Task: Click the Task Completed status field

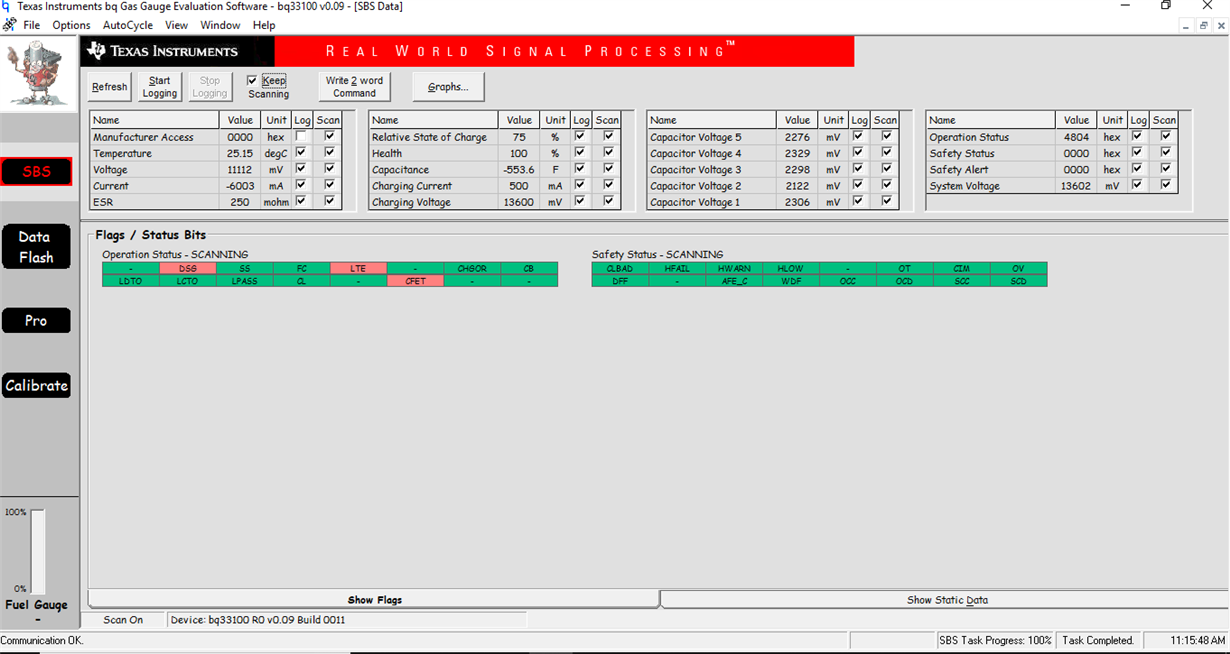Action: click(1097, 640)
